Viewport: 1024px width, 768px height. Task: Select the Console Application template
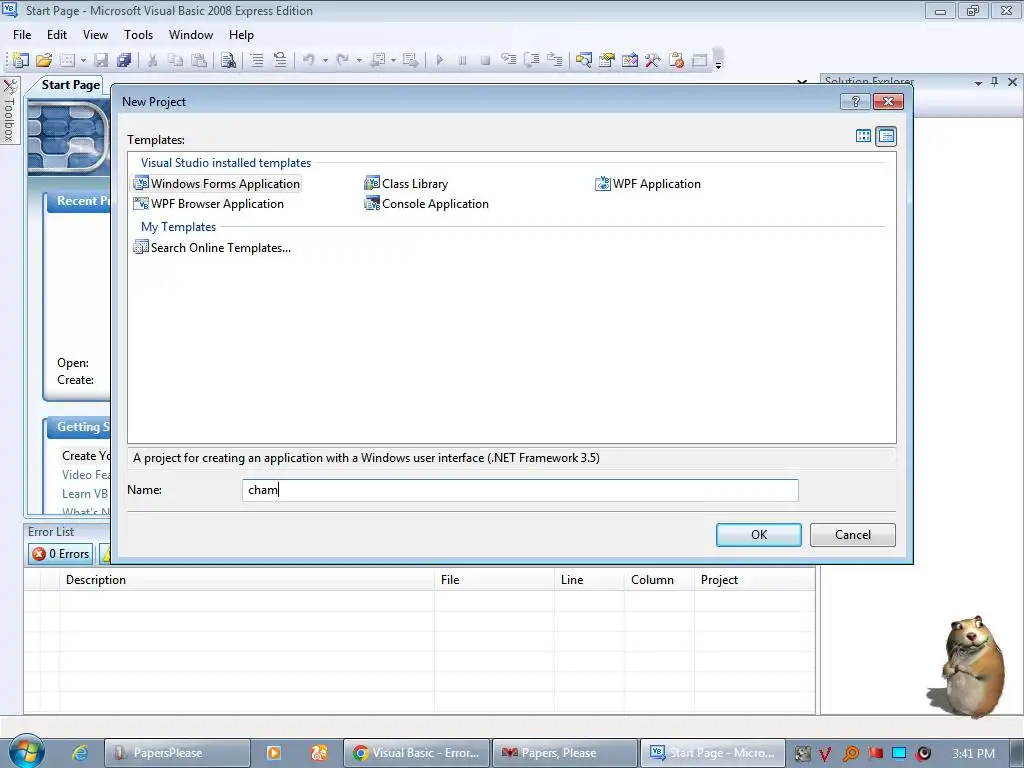(x=426, y=204)
